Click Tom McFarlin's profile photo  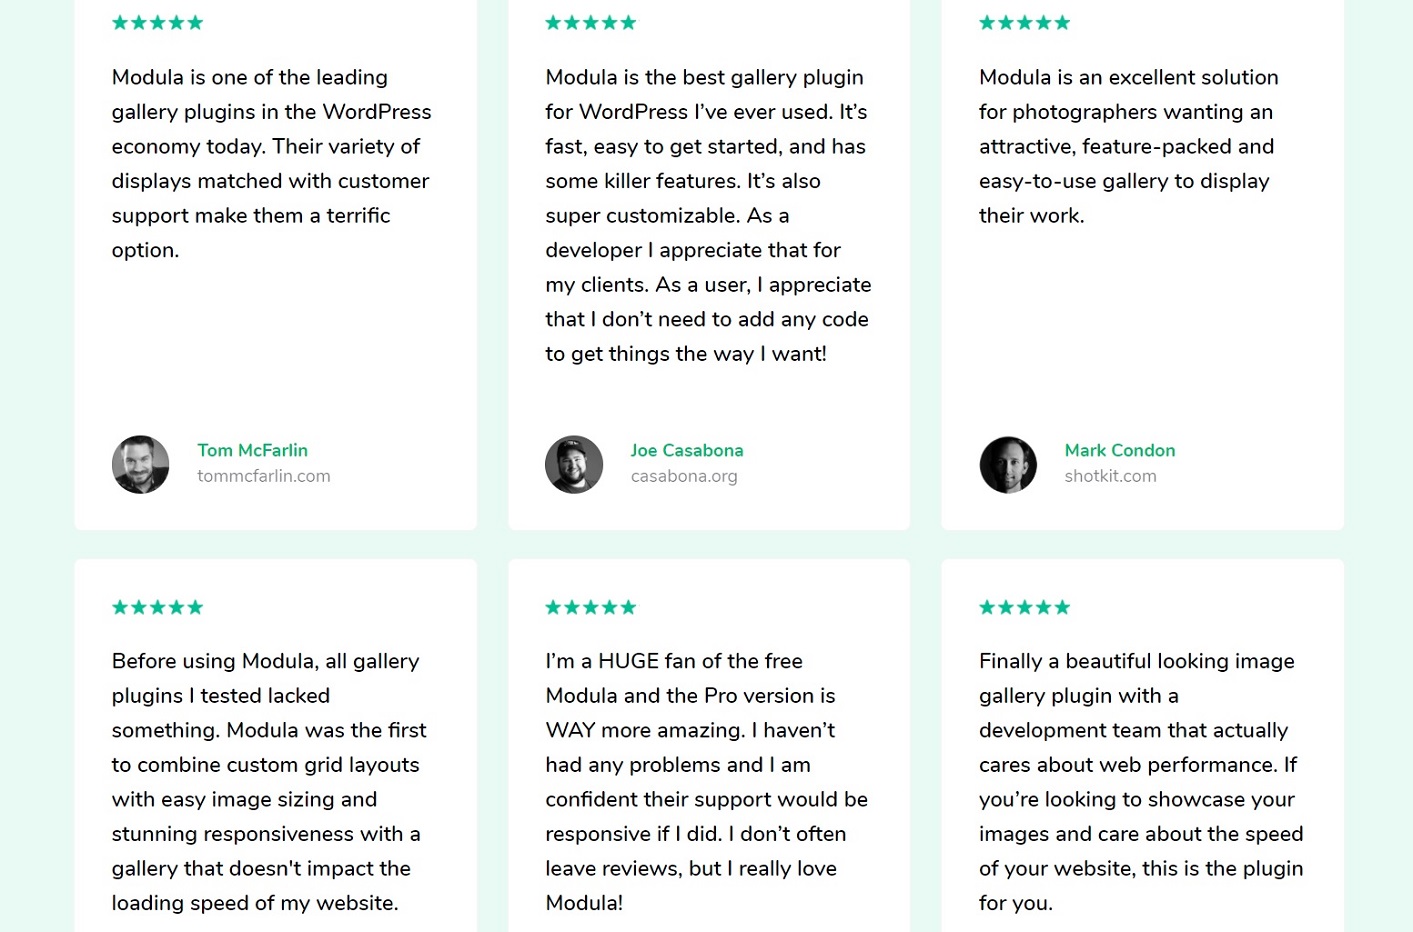pos(140,464)
